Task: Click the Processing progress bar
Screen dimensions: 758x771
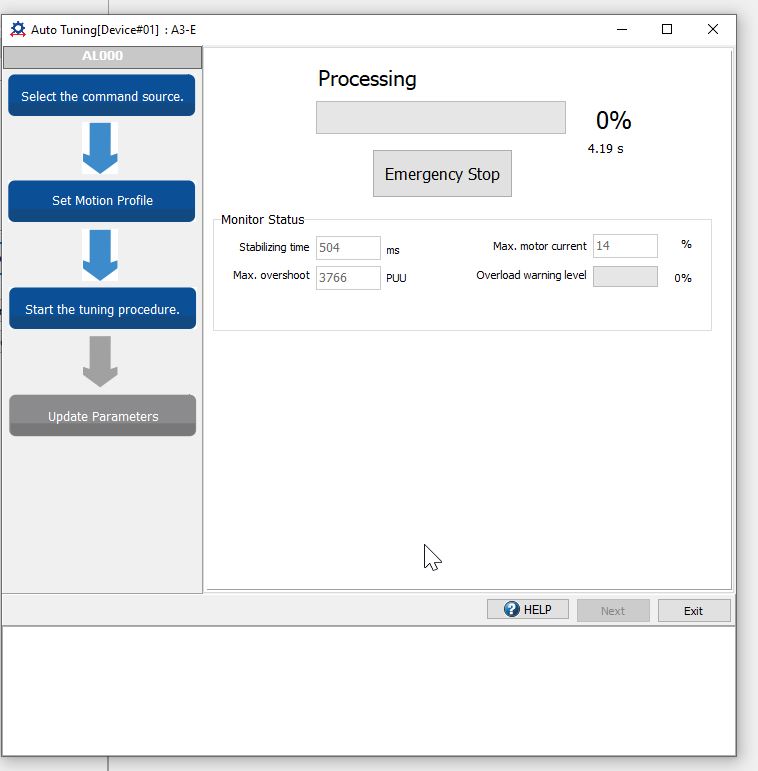Action: coord(441,118)
